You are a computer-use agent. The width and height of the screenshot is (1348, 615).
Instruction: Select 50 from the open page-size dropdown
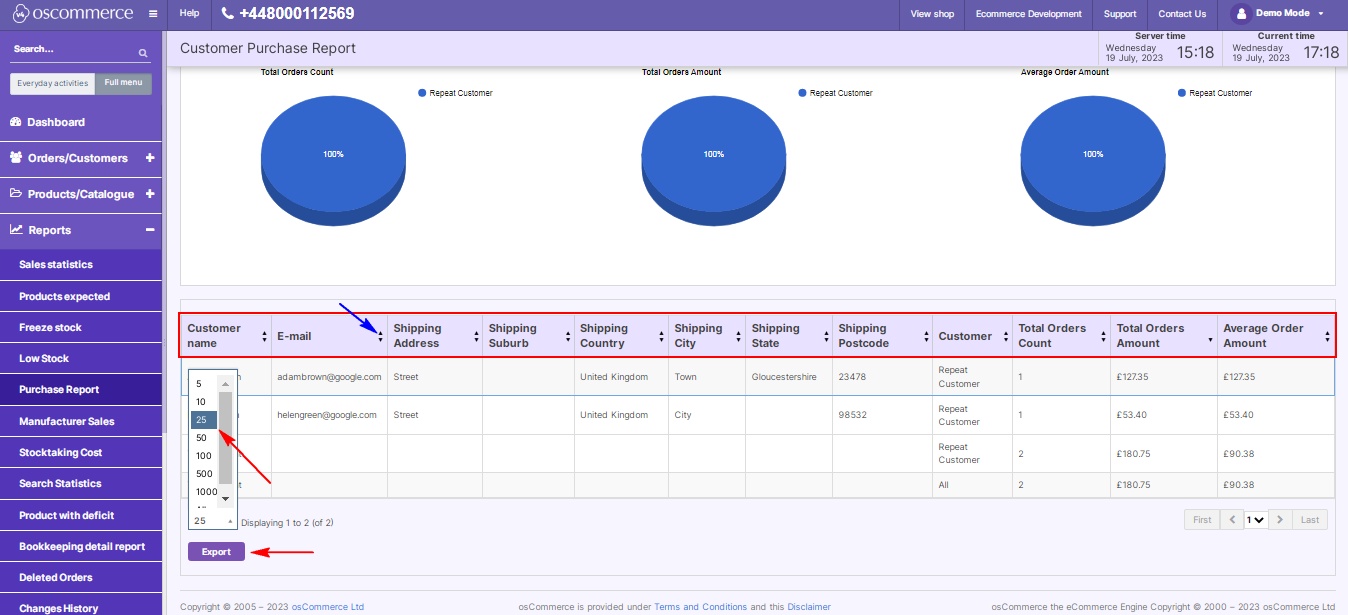[x=203, y=437]
